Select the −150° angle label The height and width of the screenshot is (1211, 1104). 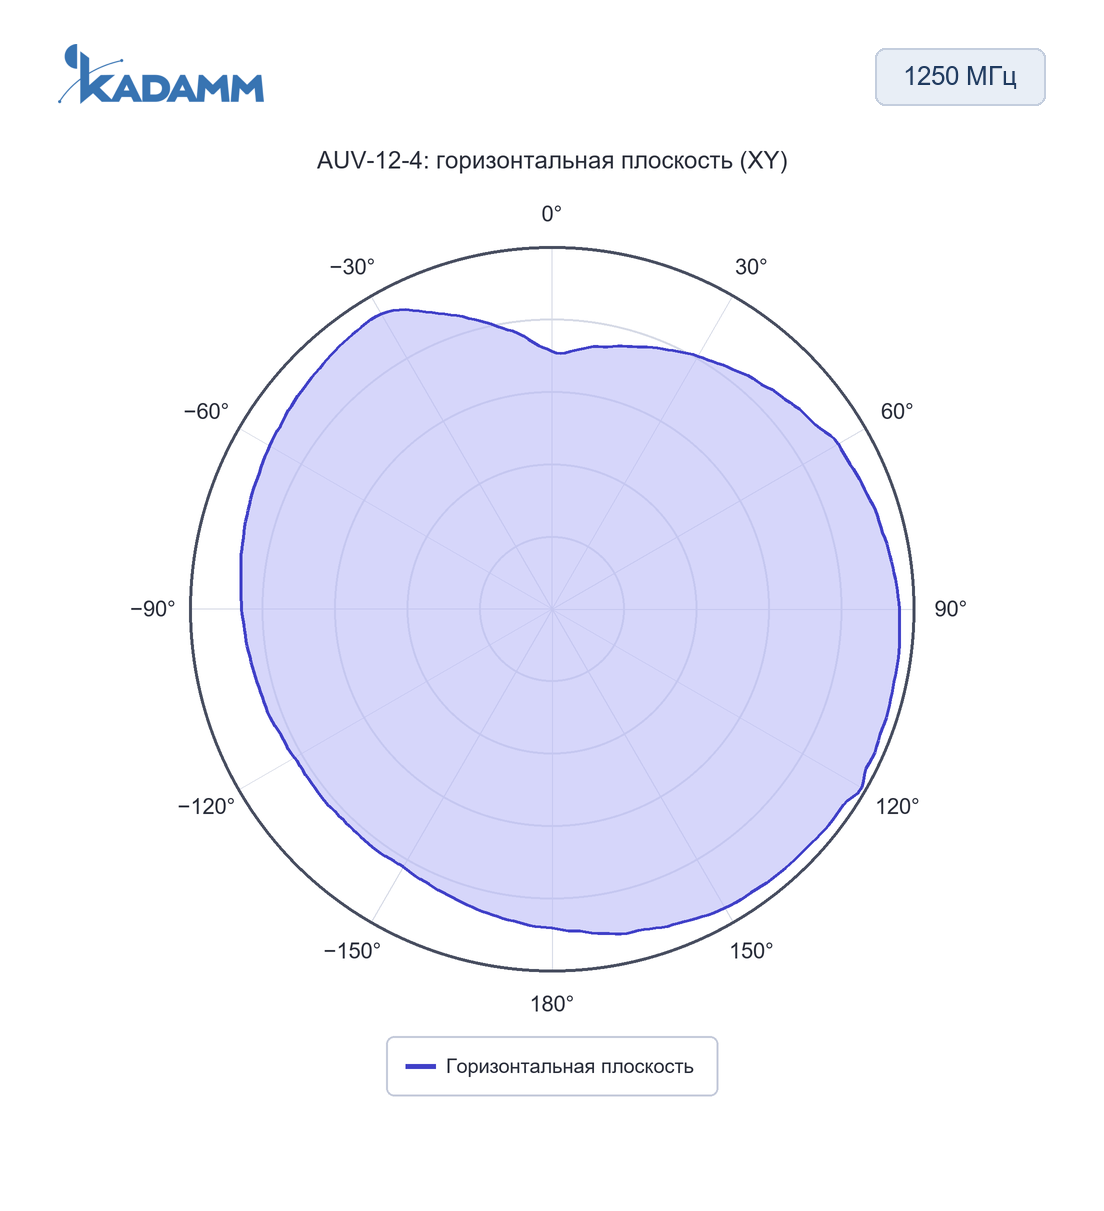coord(352,951)
